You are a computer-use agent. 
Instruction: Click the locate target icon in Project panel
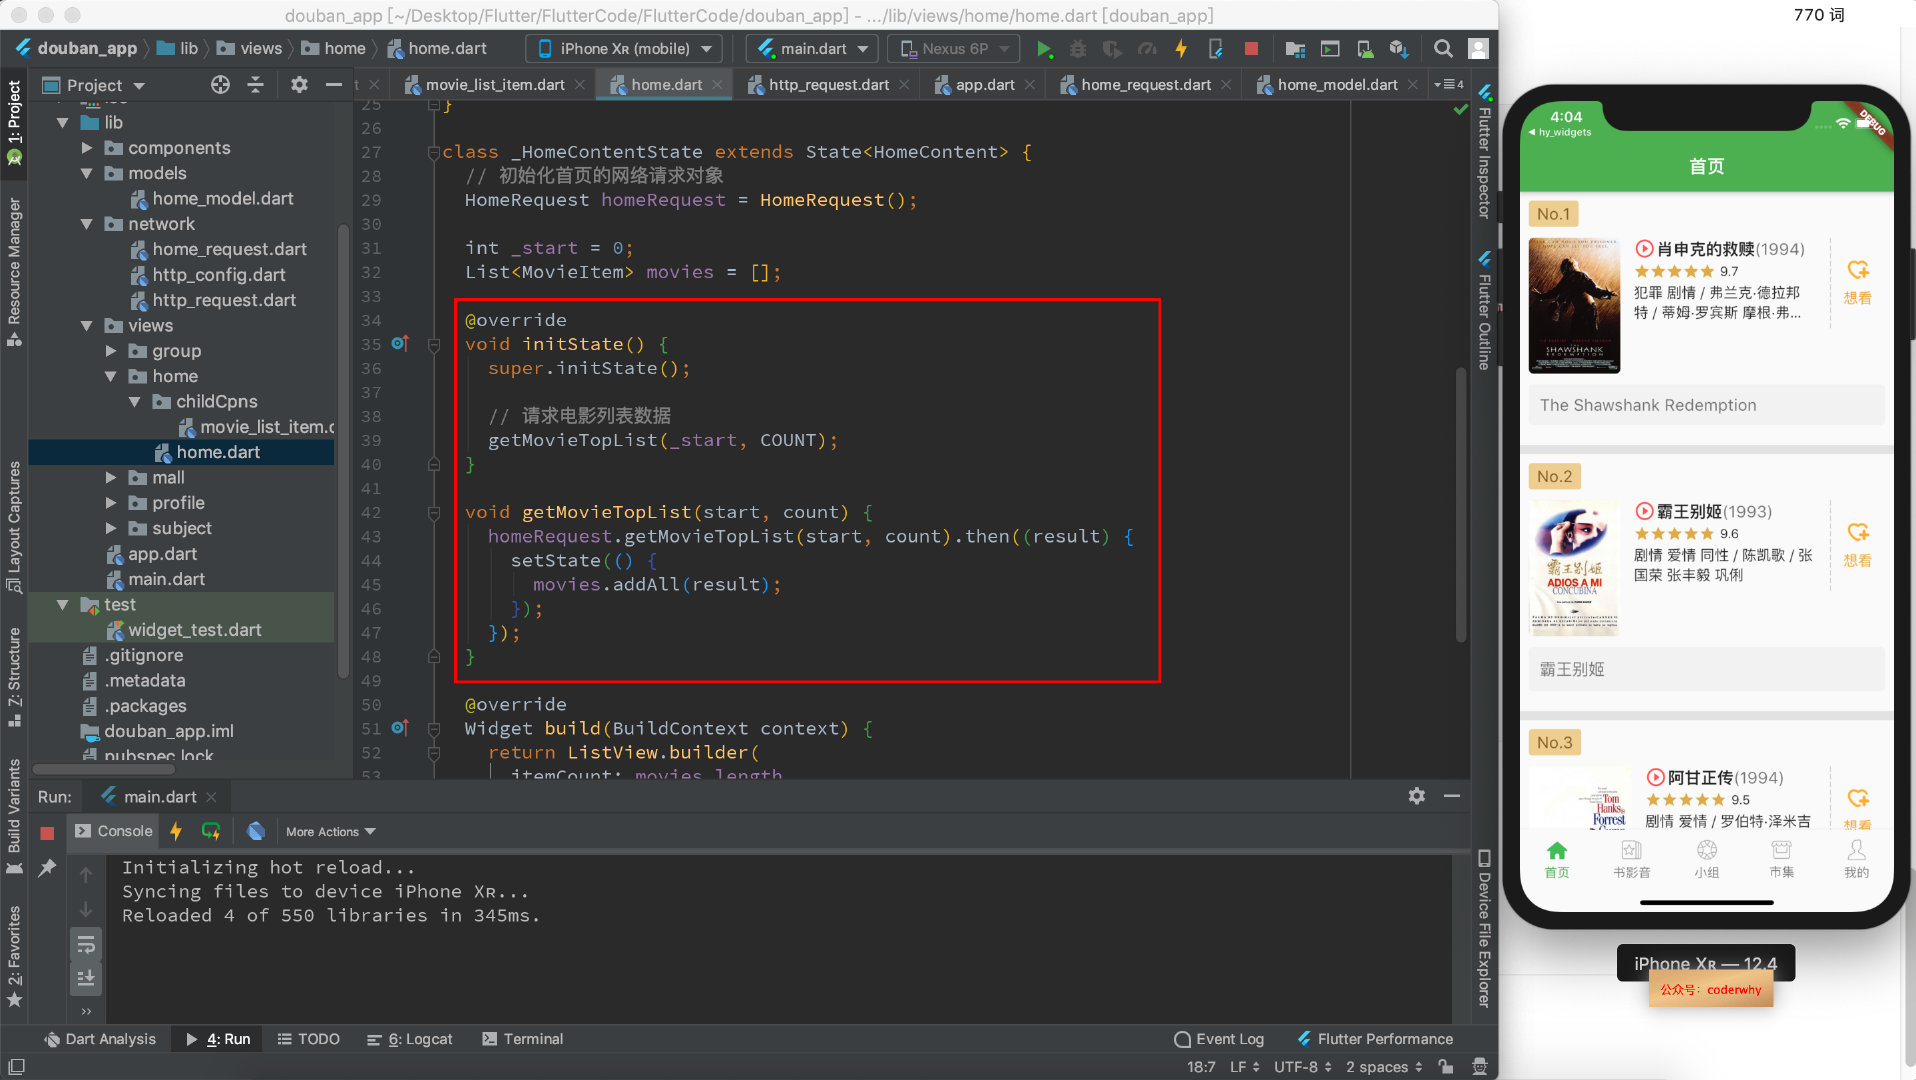(x=220, y=85)
